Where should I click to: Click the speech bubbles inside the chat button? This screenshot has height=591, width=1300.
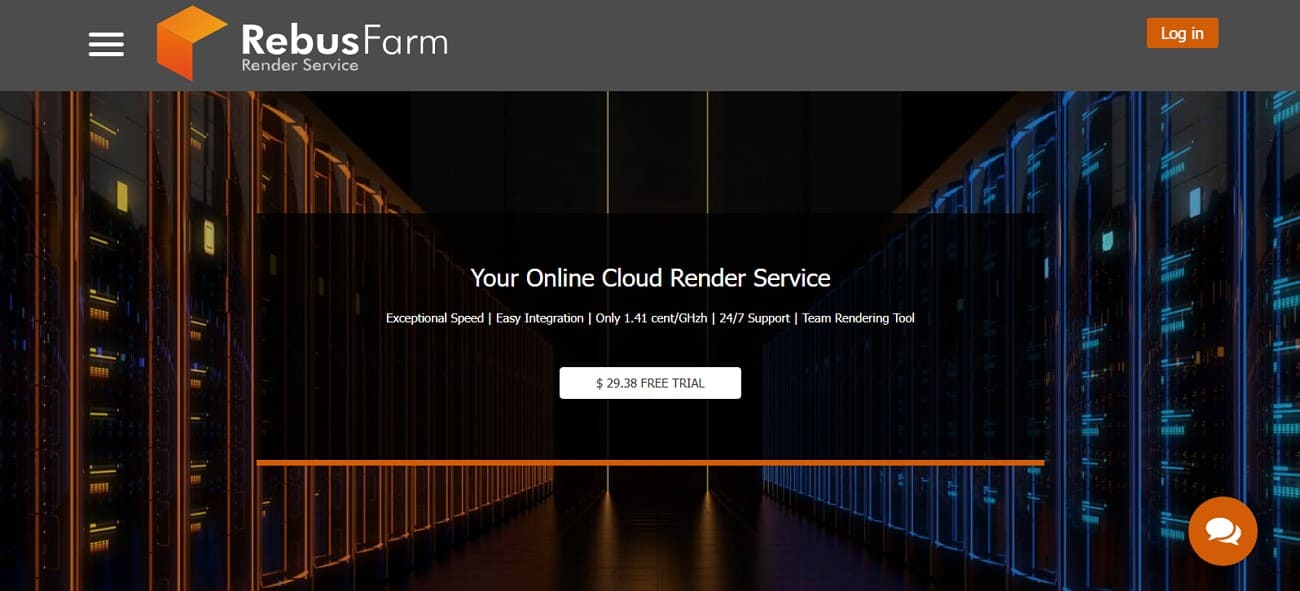[x=1223, y=530]
